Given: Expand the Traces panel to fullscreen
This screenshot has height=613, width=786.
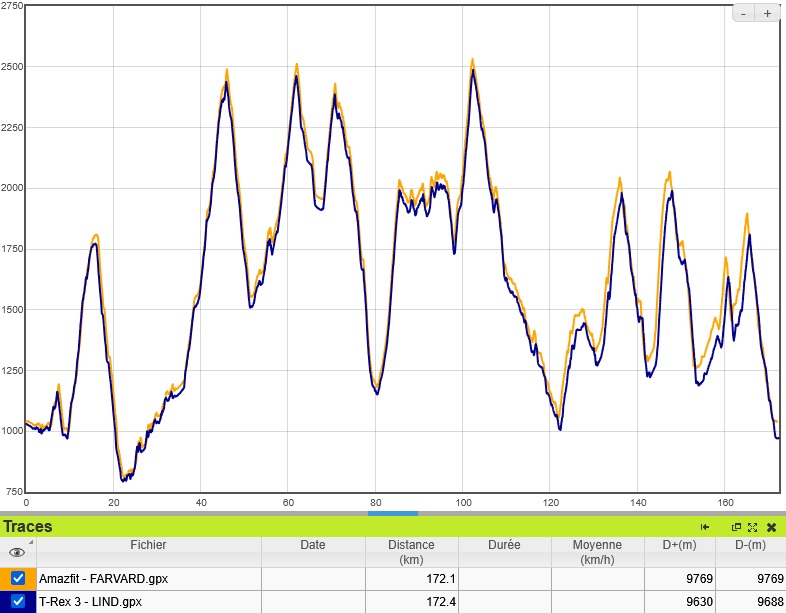Looking at the screenshot, I should [753, 527].
